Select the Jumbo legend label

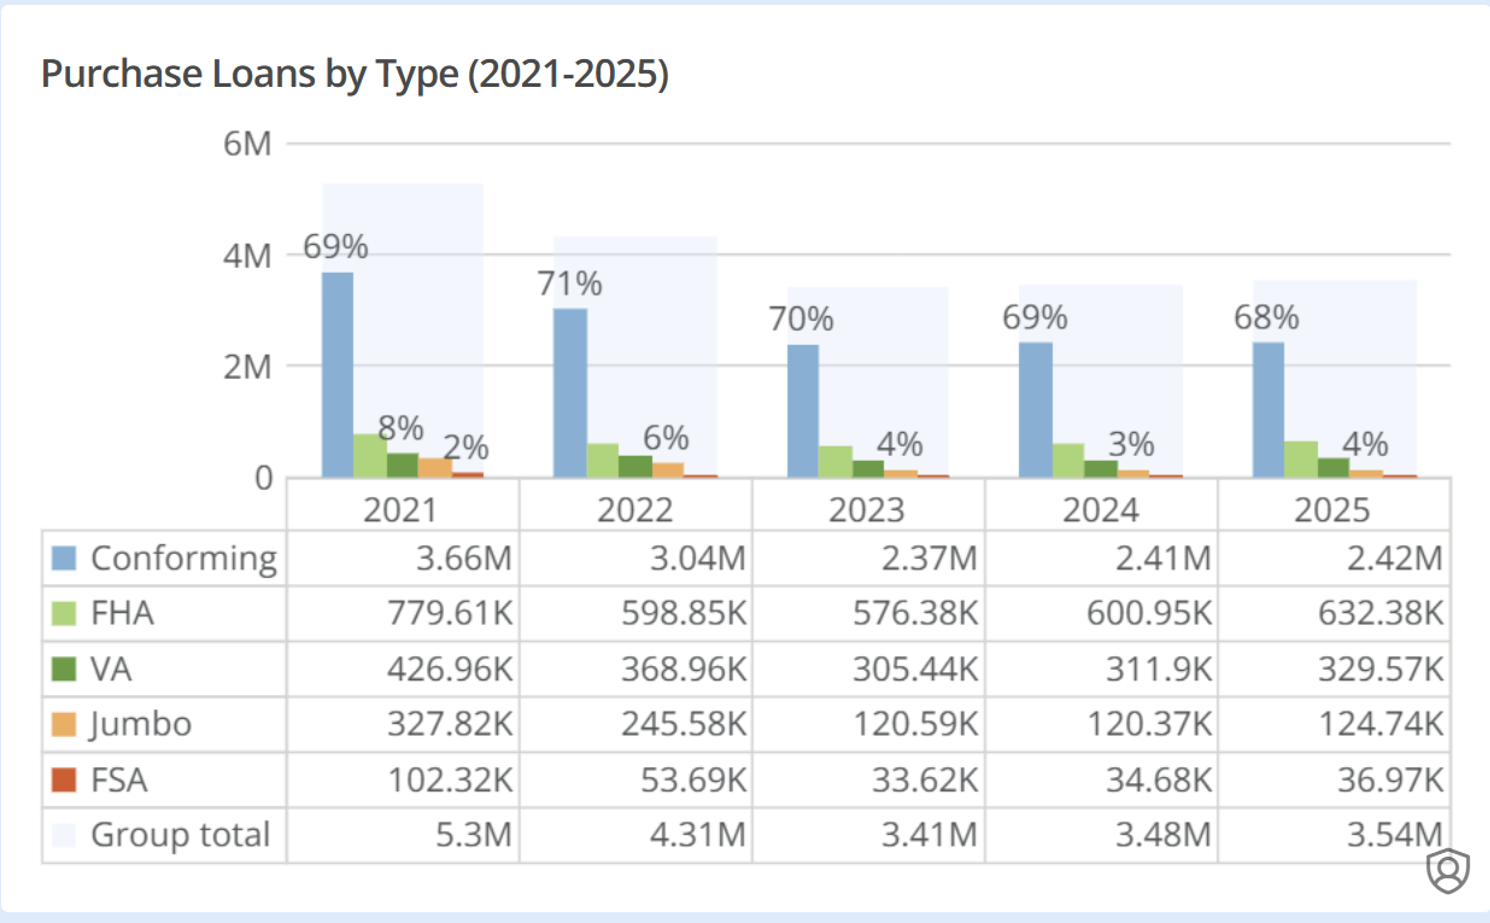point(141,724)
